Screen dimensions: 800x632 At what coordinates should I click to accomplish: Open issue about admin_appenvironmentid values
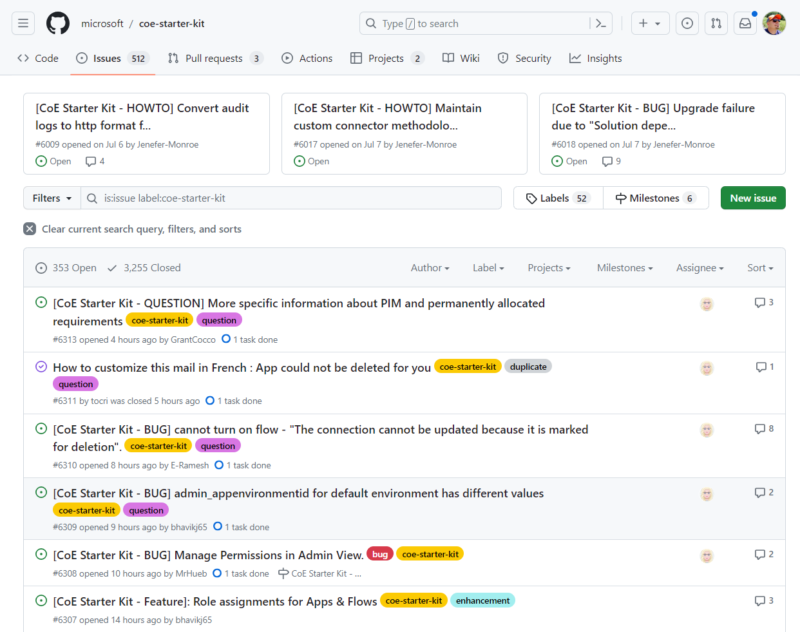tap(298, 493)
